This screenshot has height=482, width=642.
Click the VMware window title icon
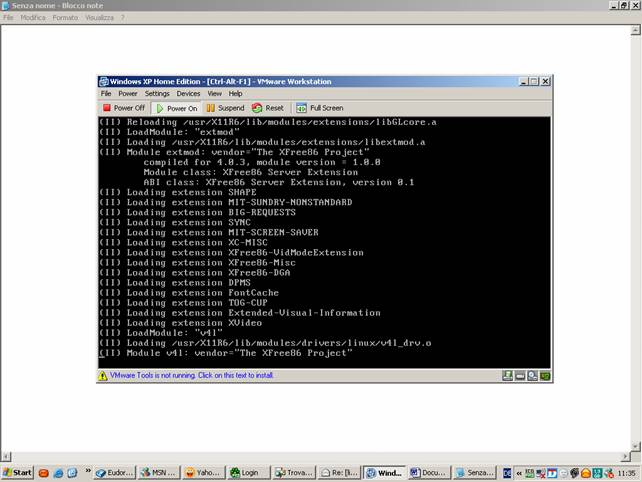point(104,81)
